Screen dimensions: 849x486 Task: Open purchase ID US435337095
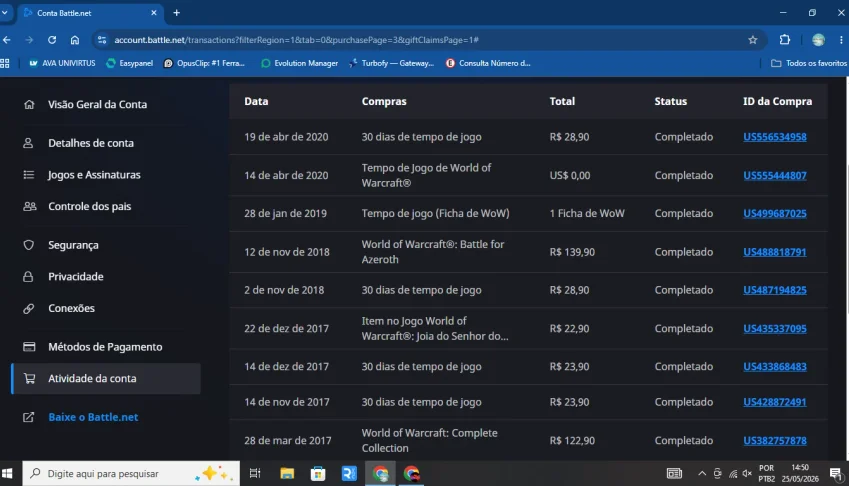[x=775, y=329]
